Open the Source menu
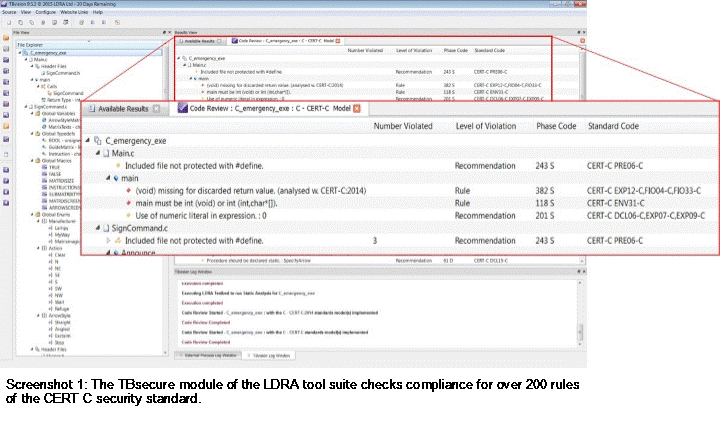The image size is (720, 421). coord(9,12)
